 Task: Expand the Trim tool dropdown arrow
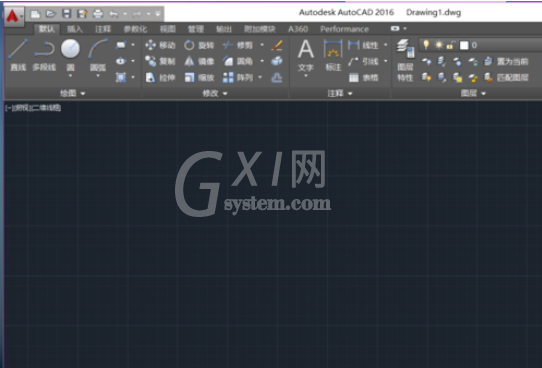[262, 45]
